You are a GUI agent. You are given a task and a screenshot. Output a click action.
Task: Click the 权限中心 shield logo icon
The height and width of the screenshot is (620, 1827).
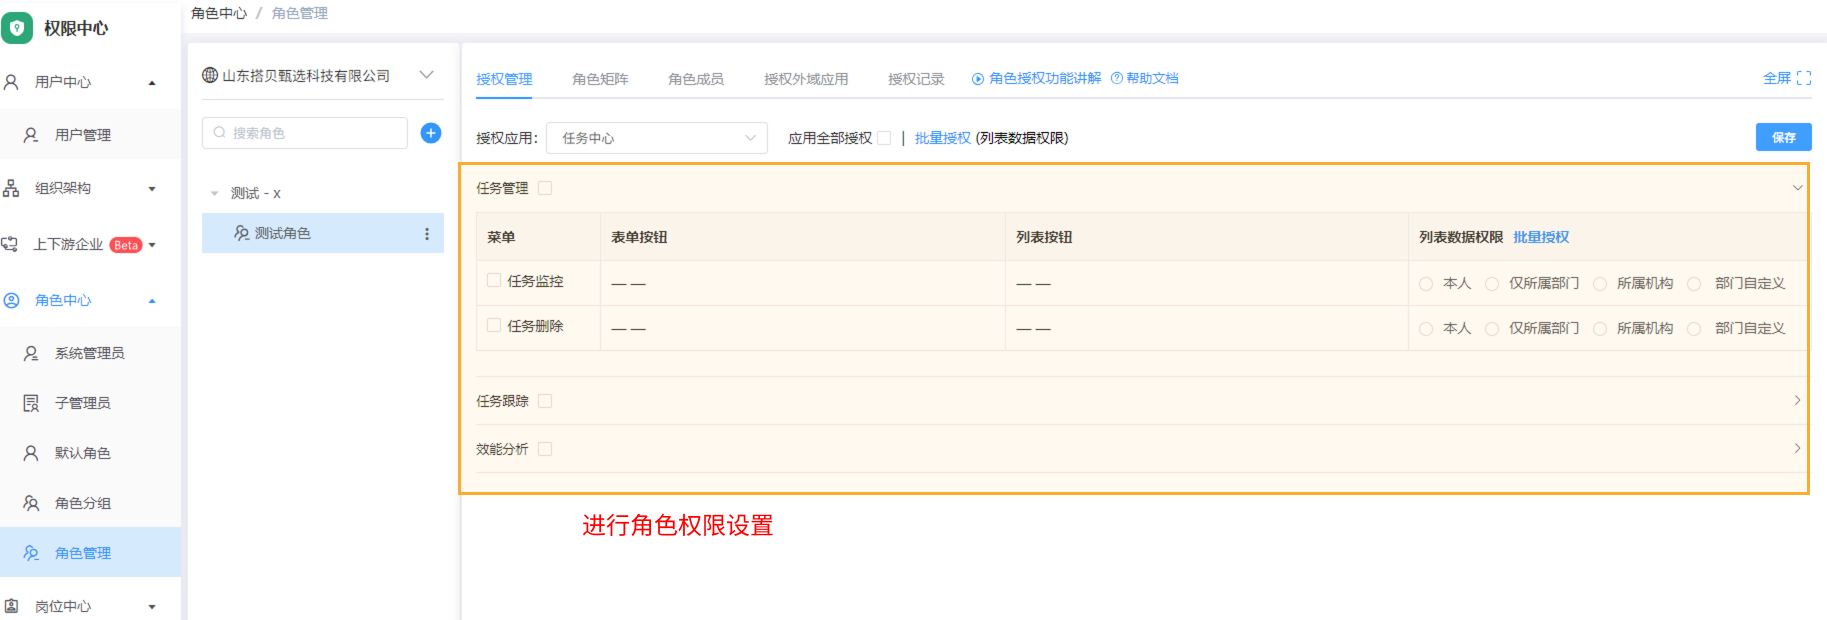click(x=17, y=28)
